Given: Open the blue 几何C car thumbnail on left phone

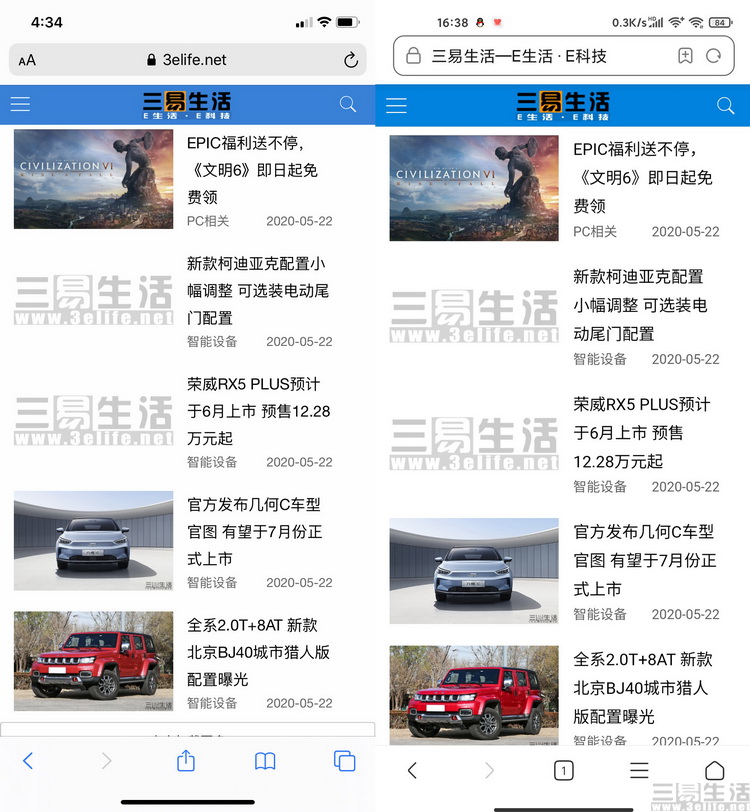Looking at the screenshot, I should (x=94, y=541).
